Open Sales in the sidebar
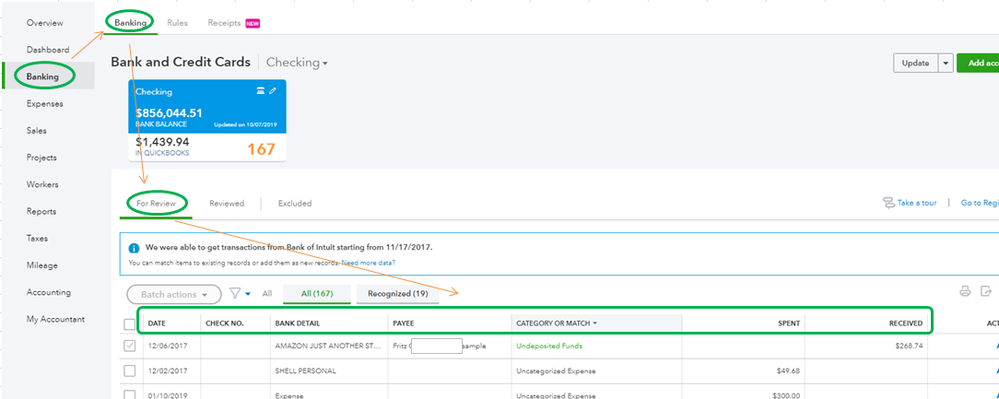The height and width of the screenshot is (399, 999). [36, 130]
